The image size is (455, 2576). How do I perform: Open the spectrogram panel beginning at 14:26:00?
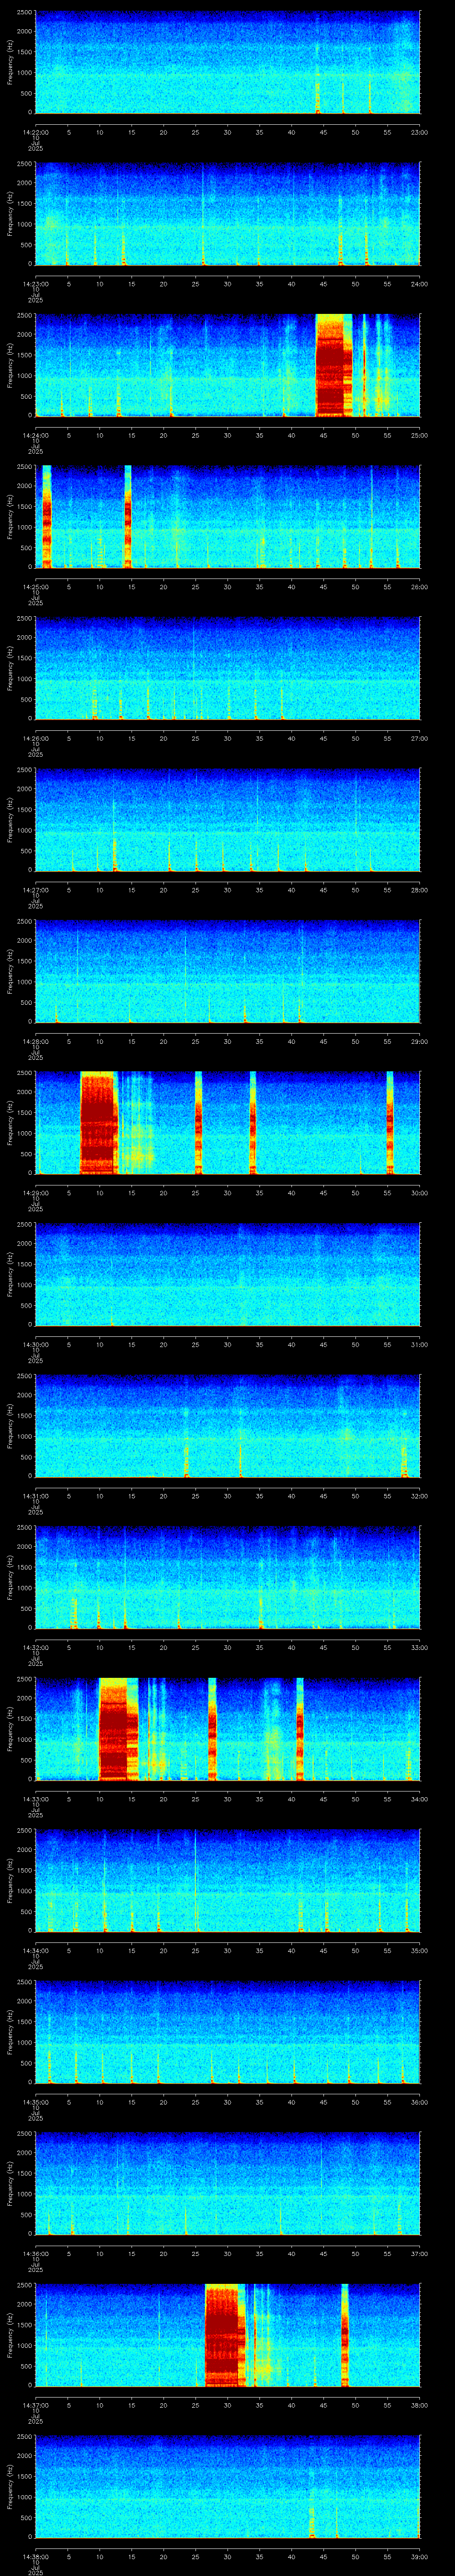pyautogui.click(x=227, y=668)
